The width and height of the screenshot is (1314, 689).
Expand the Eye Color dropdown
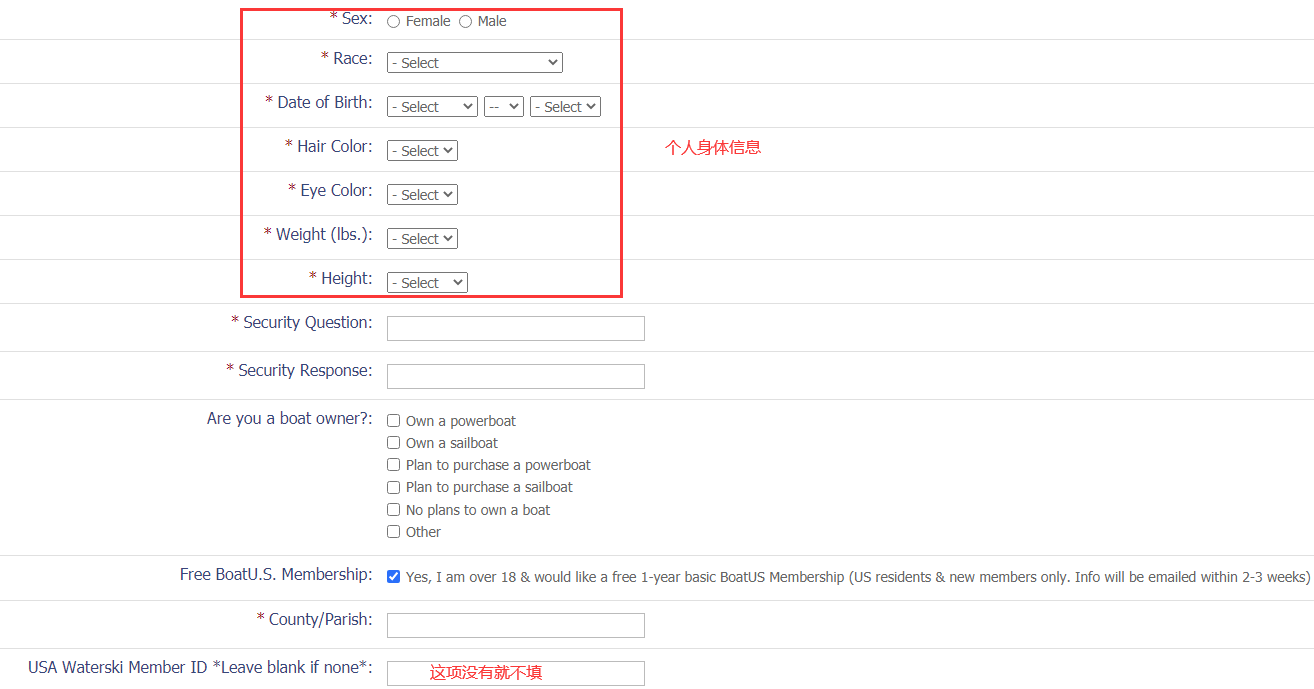click(422, 195)
